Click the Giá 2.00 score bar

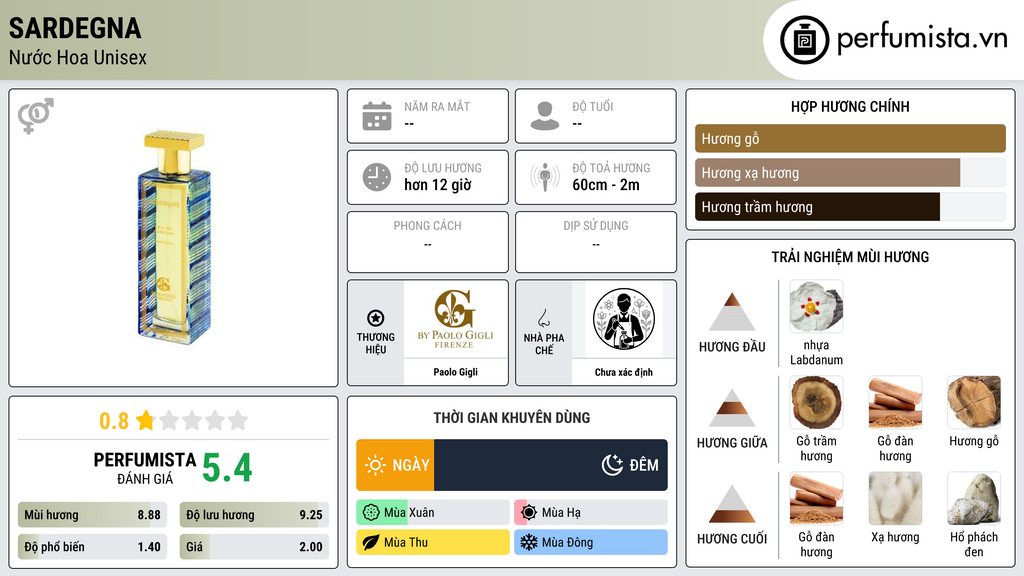point(254,547)
